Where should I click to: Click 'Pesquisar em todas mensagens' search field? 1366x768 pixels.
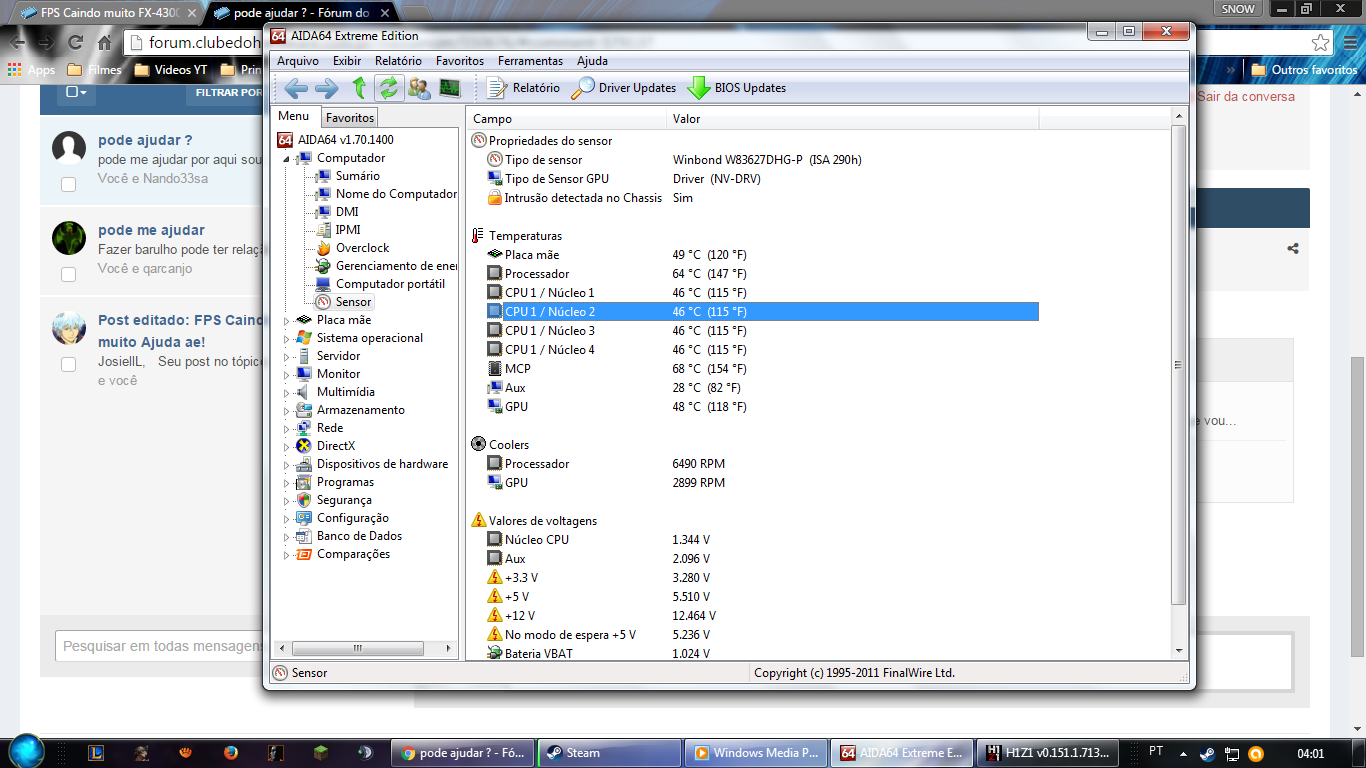click(x=160, y=646)
